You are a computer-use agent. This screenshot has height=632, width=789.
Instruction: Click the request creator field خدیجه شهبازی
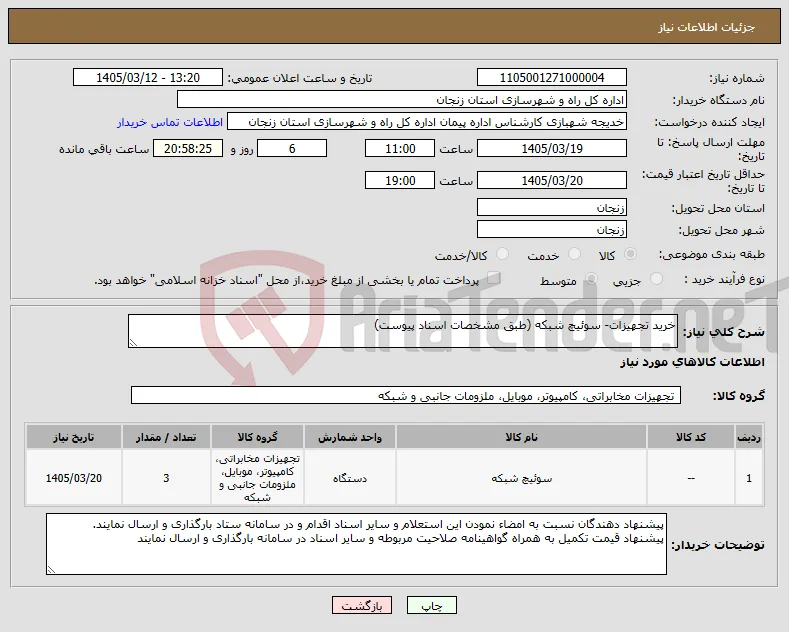[427, 122]
